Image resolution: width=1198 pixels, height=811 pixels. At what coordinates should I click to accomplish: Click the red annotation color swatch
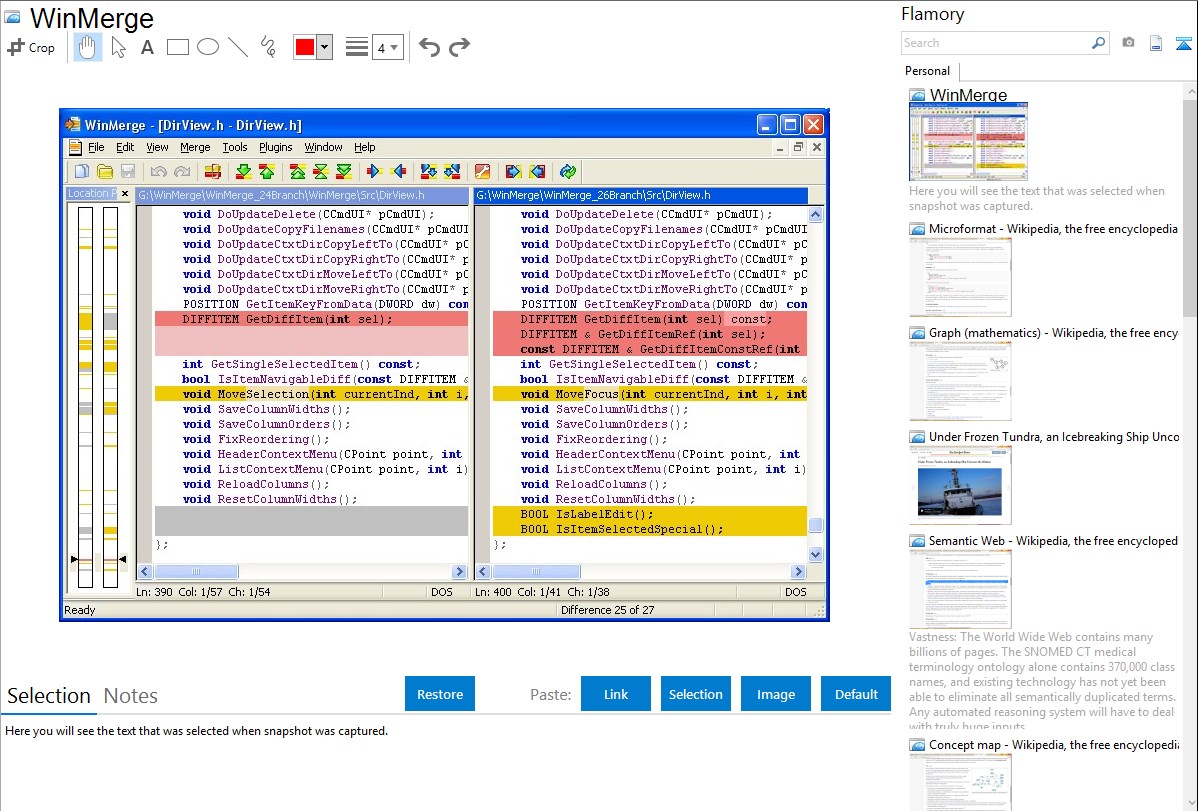(305, 47)
